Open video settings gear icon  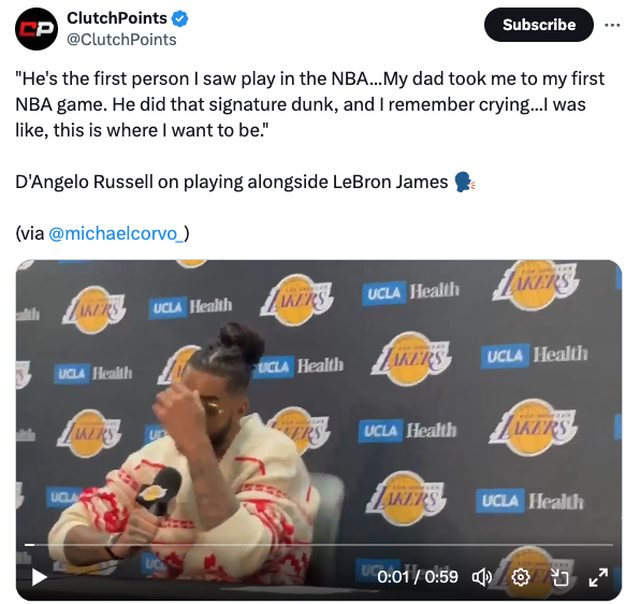click(521, 577)
